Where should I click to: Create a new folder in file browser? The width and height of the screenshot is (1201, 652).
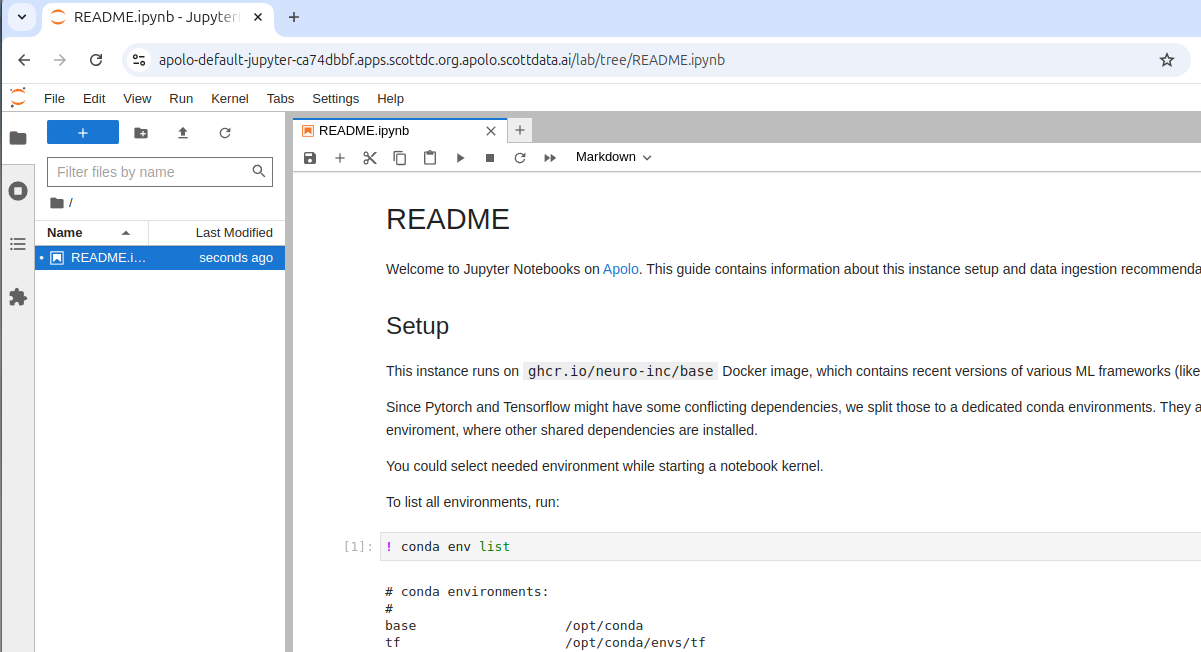[141, 133]
